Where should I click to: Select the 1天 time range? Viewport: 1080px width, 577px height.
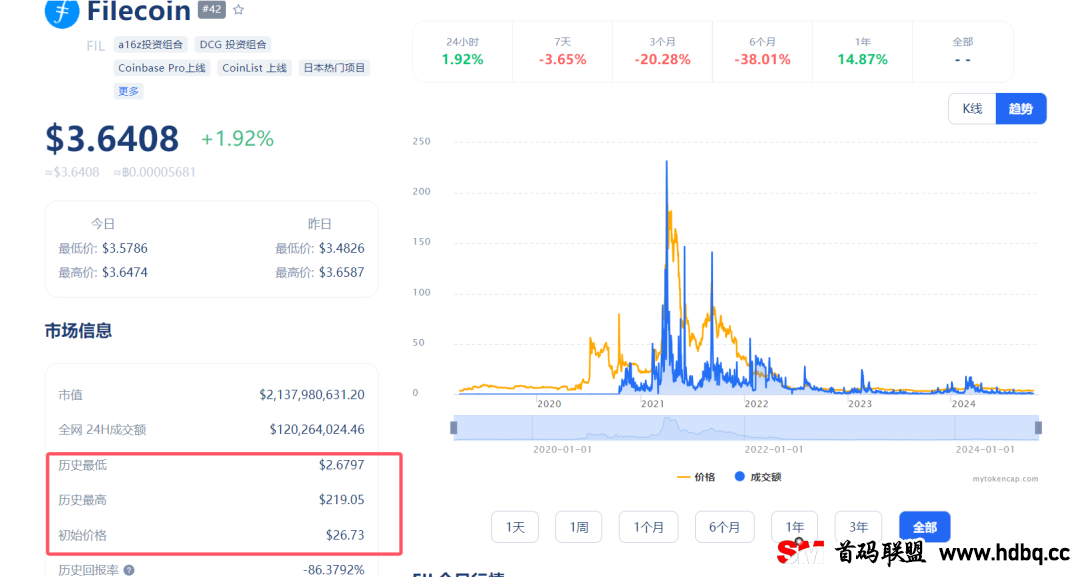pyautogui.click(x=515, y=527)
